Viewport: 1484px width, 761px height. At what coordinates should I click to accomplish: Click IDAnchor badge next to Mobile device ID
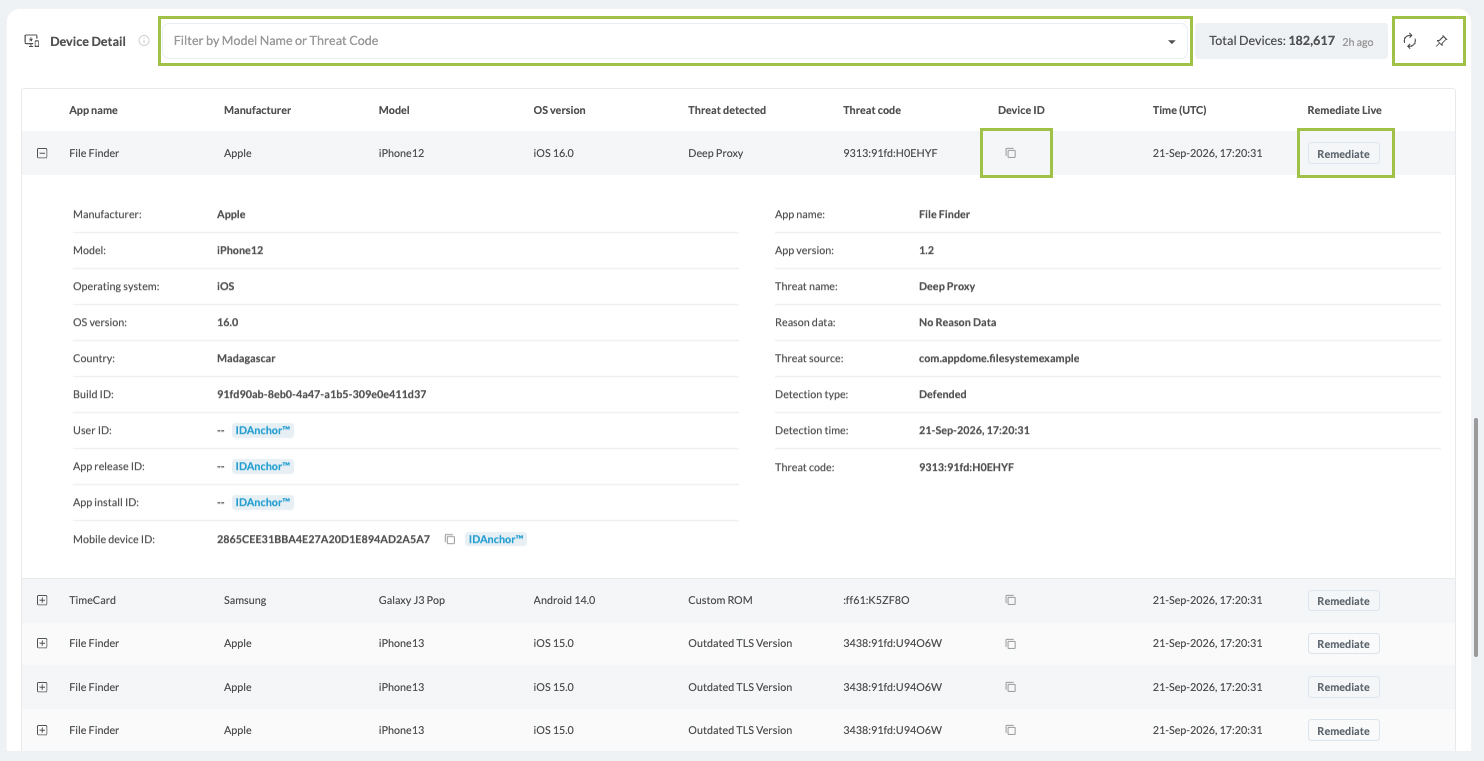[x=497, y=539]
